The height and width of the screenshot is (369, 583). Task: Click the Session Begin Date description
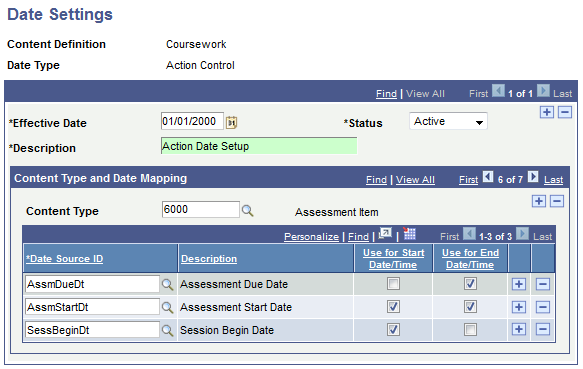click(x=227, y=330)
